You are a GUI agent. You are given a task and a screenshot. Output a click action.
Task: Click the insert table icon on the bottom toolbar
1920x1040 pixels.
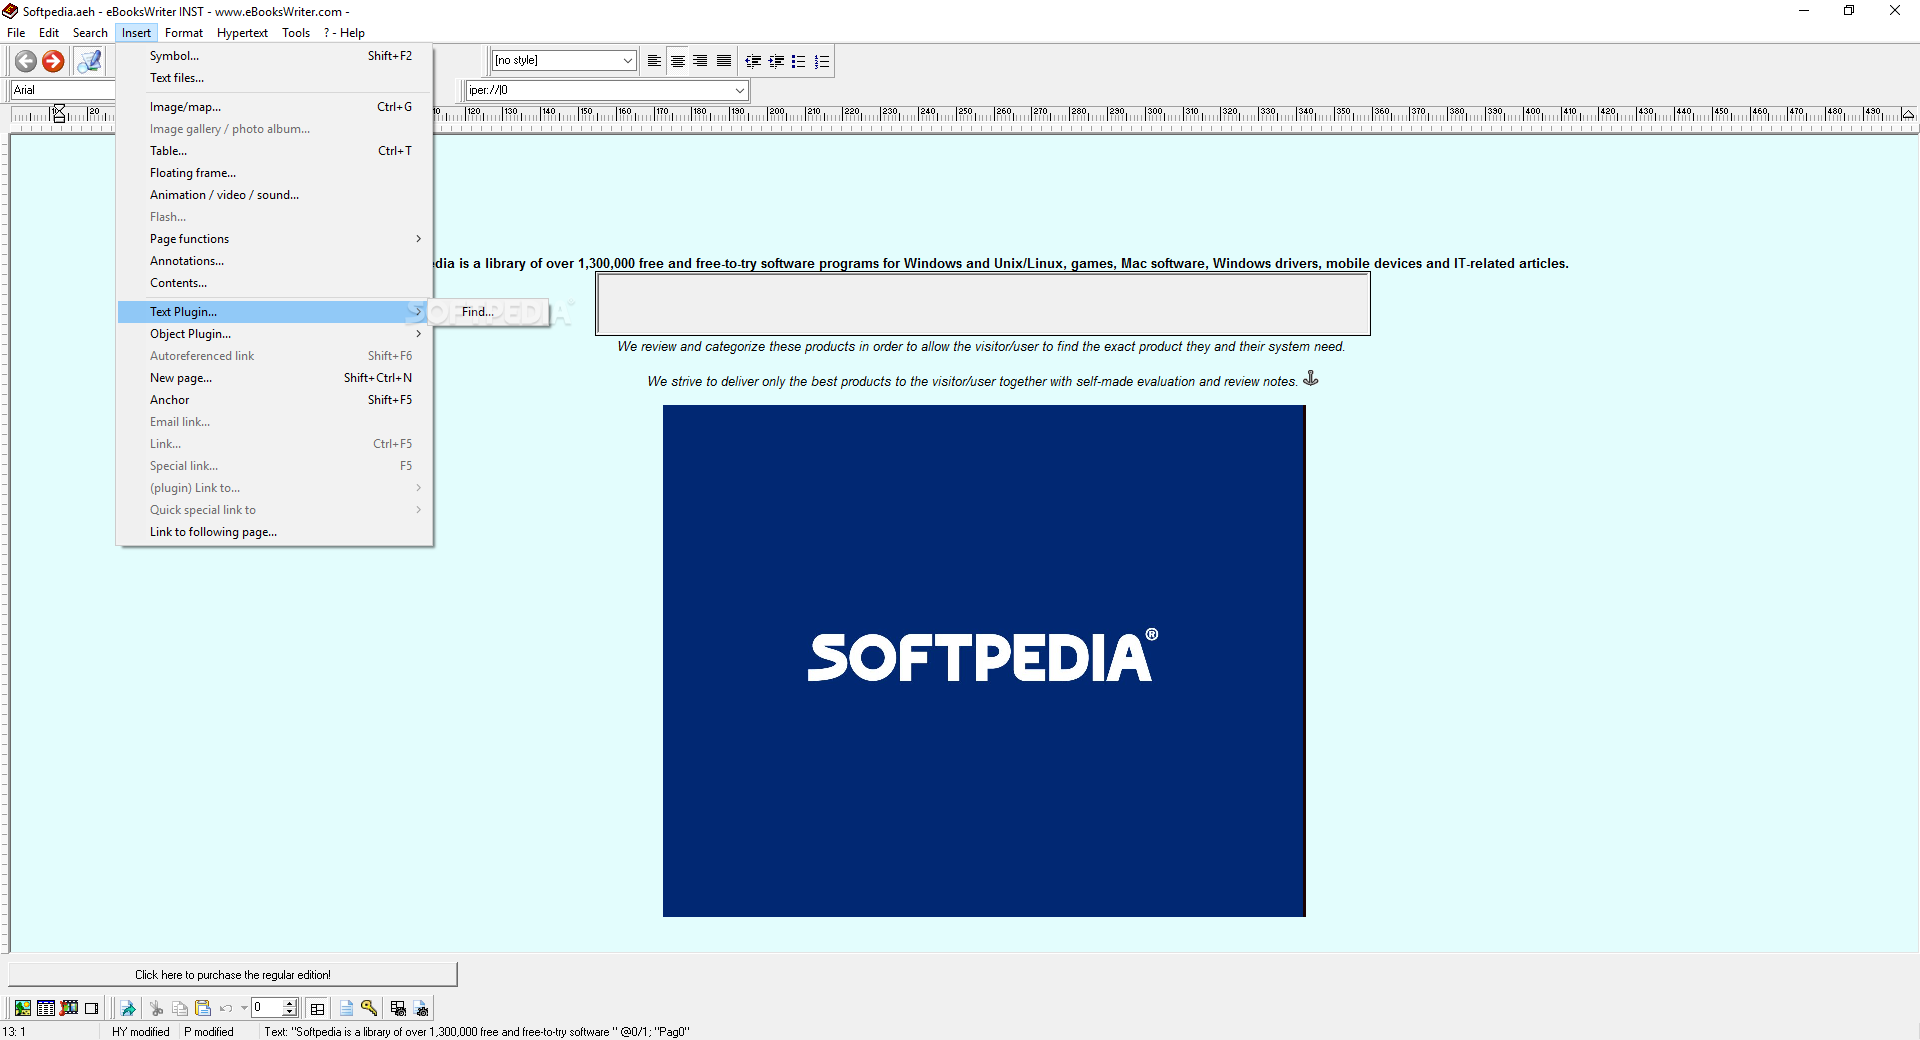coord(46,1008)
